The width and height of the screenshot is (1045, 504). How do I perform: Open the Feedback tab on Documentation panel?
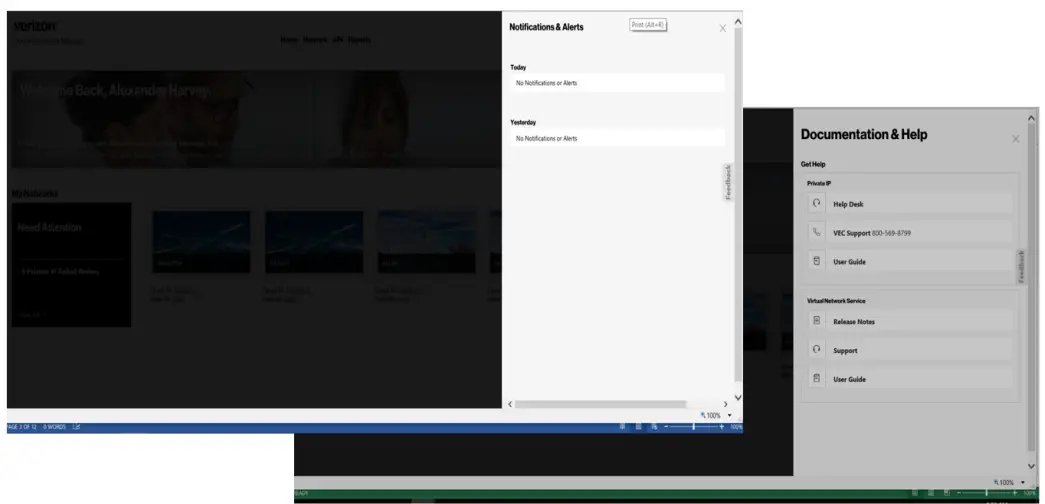[x=1022, y=267]
